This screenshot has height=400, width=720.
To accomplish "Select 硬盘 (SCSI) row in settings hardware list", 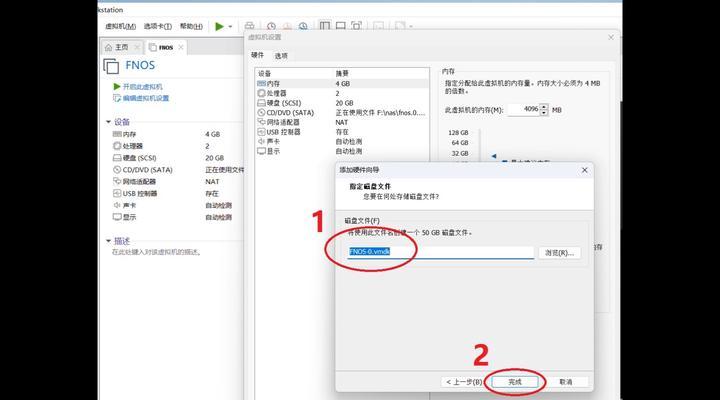I will 342,103.
